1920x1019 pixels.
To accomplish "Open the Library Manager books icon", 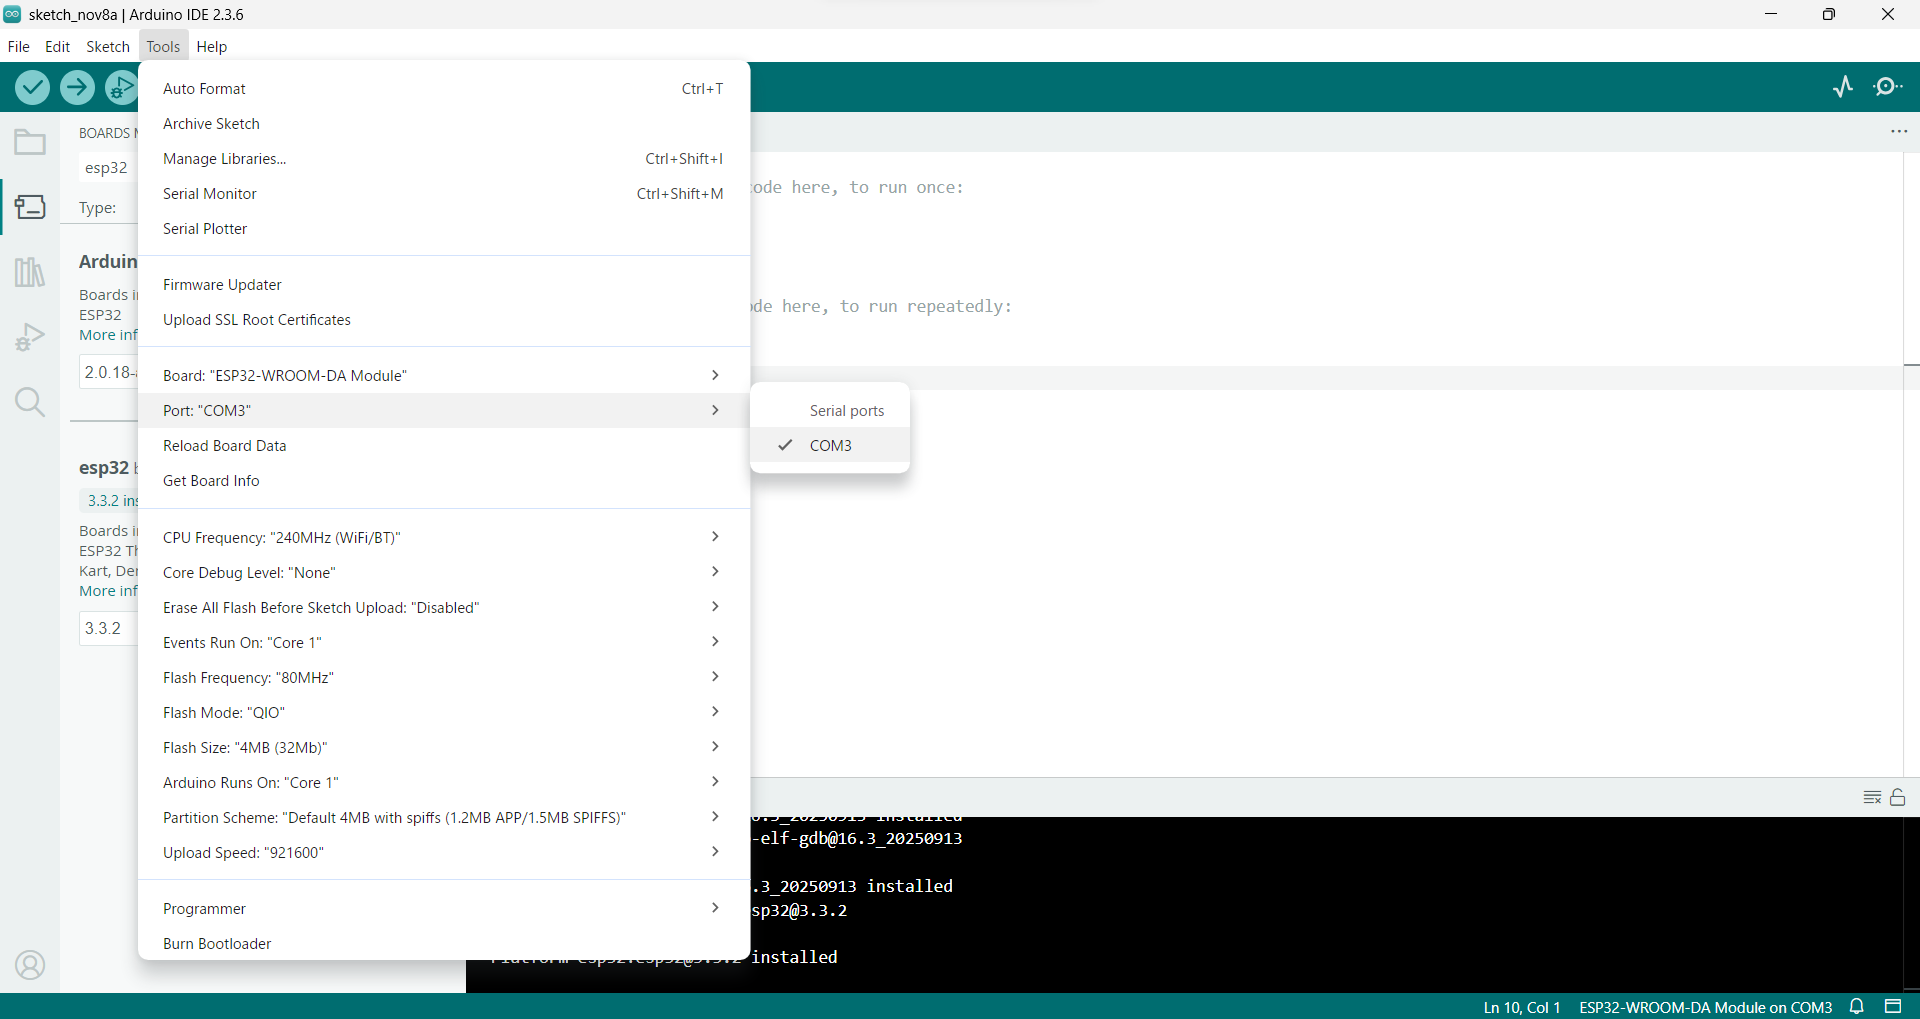I will click(x=30, y=272).
